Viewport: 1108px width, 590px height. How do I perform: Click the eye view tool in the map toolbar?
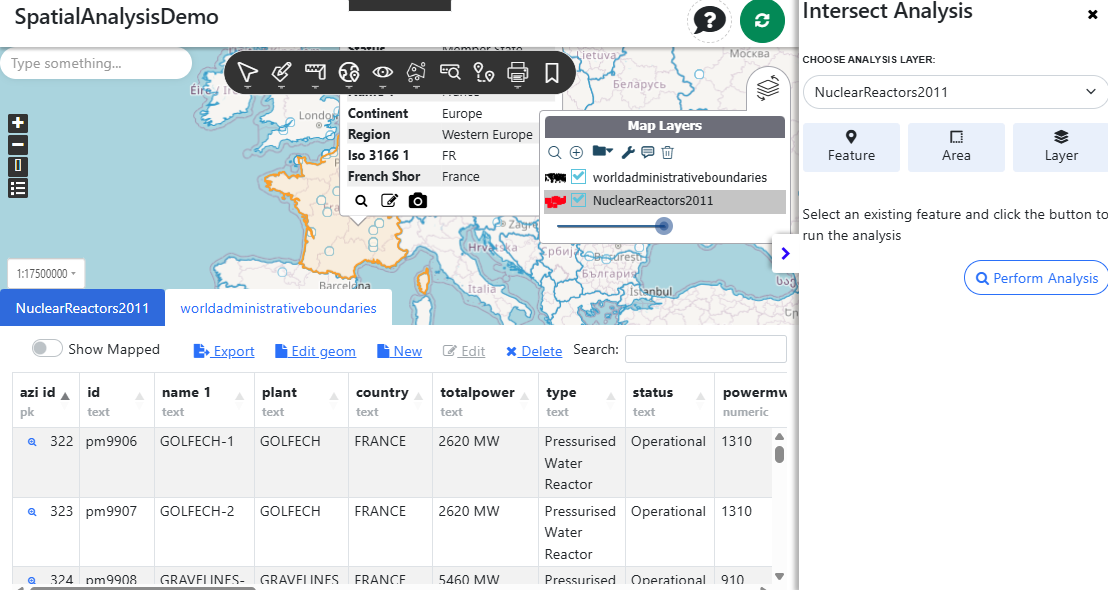point(383,72)
